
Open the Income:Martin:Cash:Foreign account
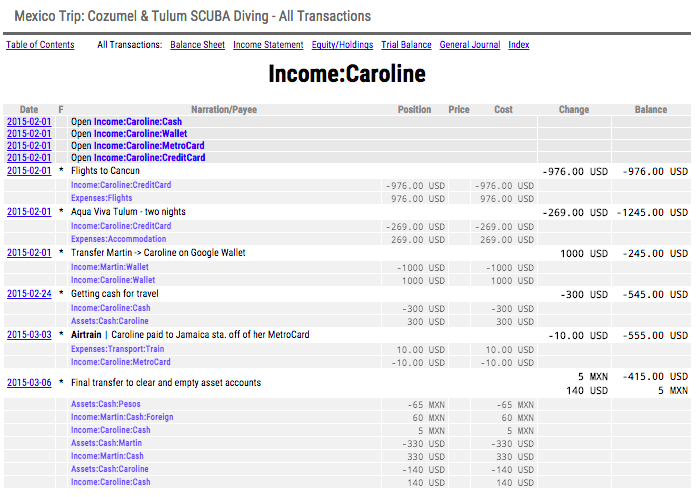(x=122, y=417)
